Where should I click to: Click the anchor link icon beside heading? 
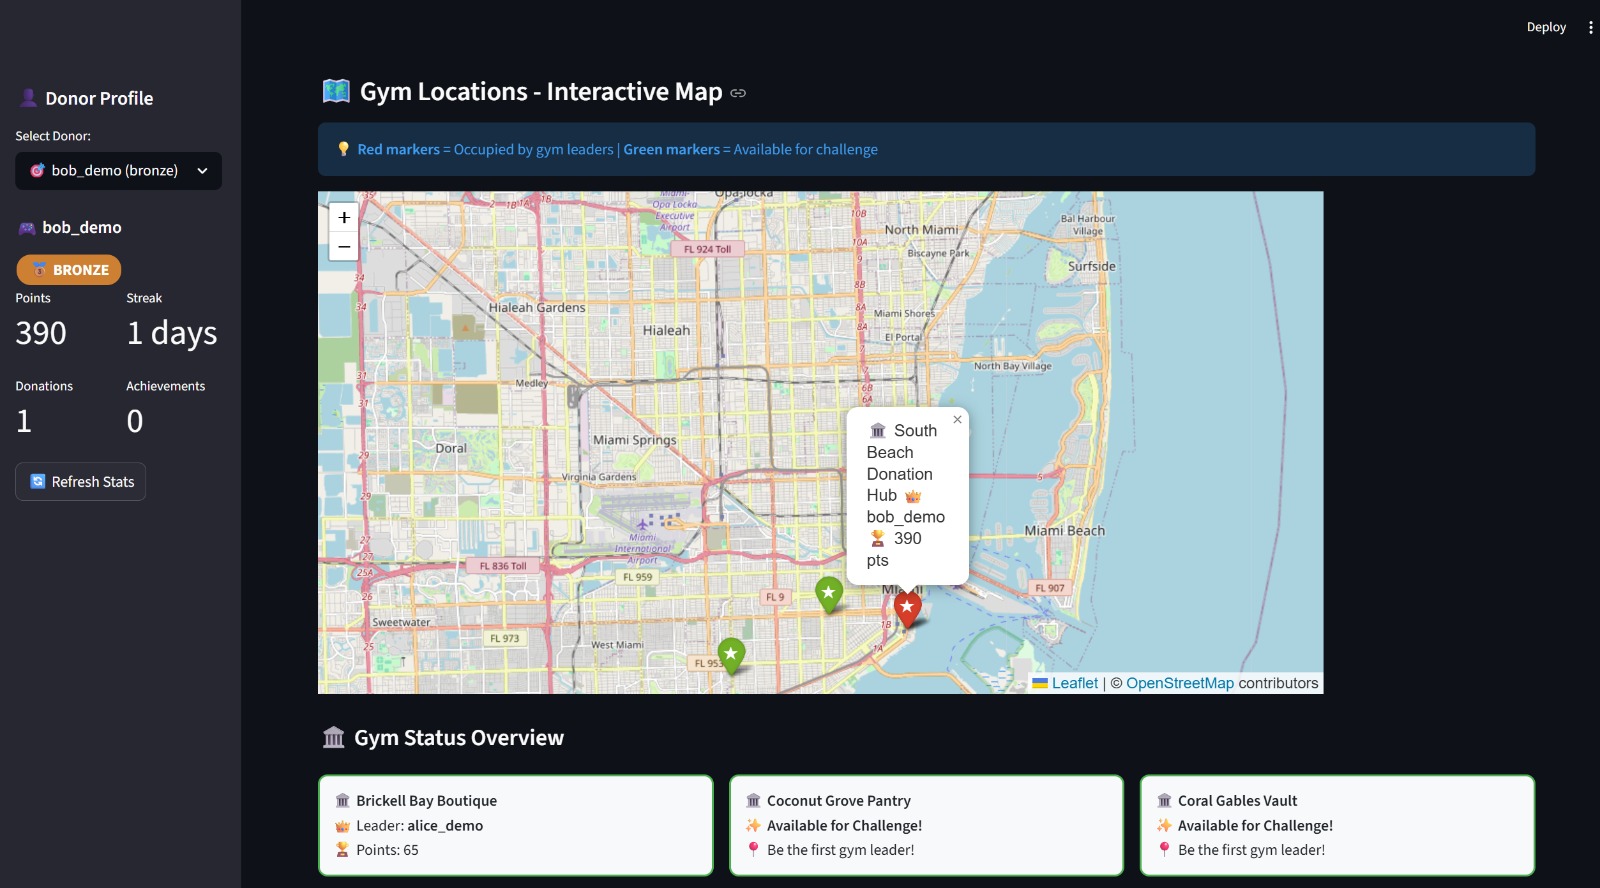(738, 93)
